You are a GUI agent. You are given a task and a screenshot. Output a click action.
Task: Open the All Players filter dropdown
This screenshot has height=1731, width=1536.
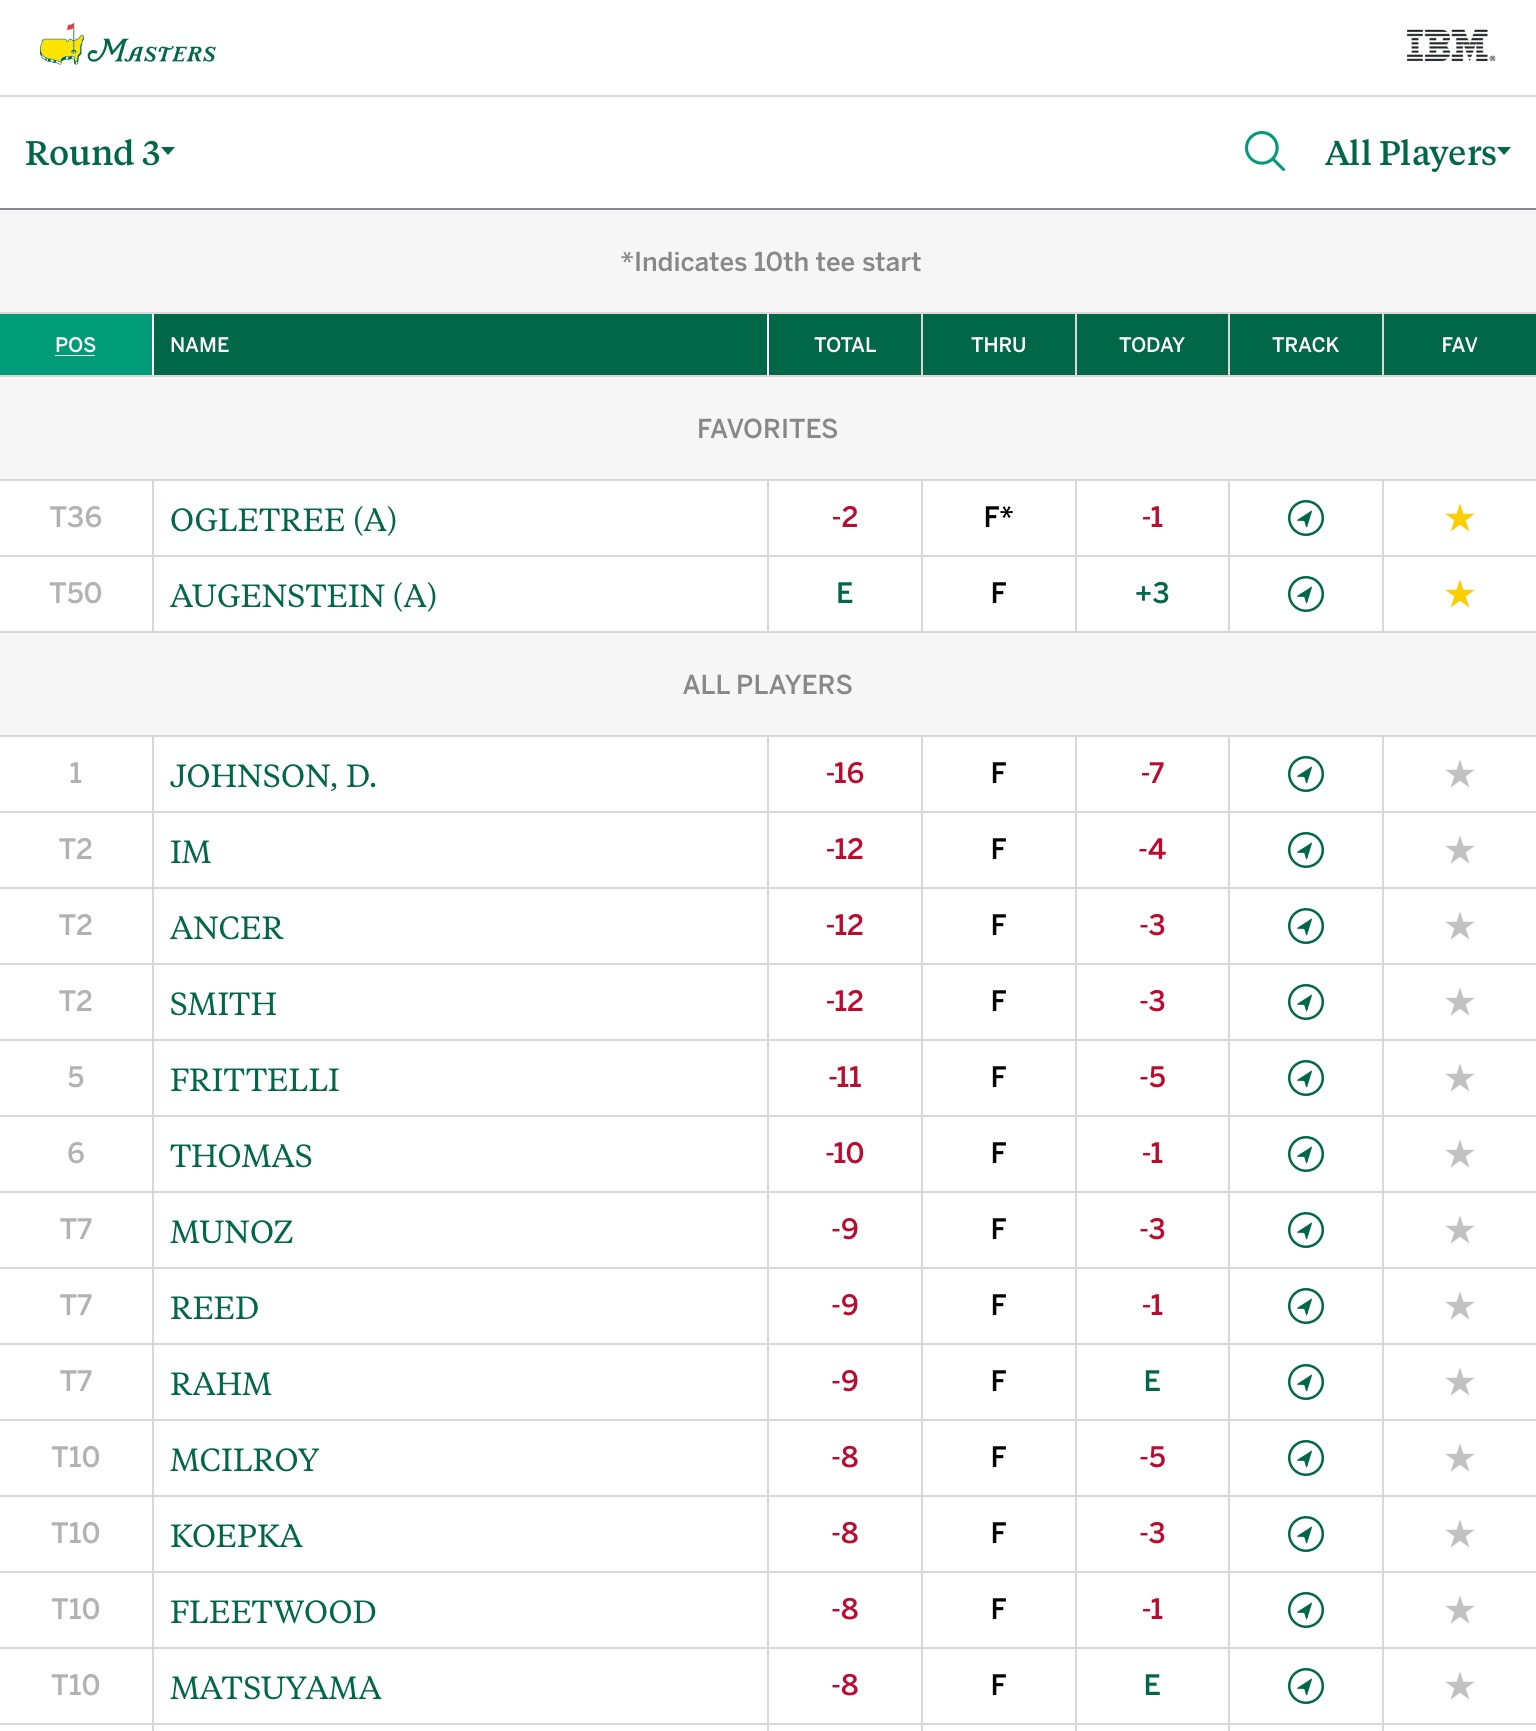1416,153
